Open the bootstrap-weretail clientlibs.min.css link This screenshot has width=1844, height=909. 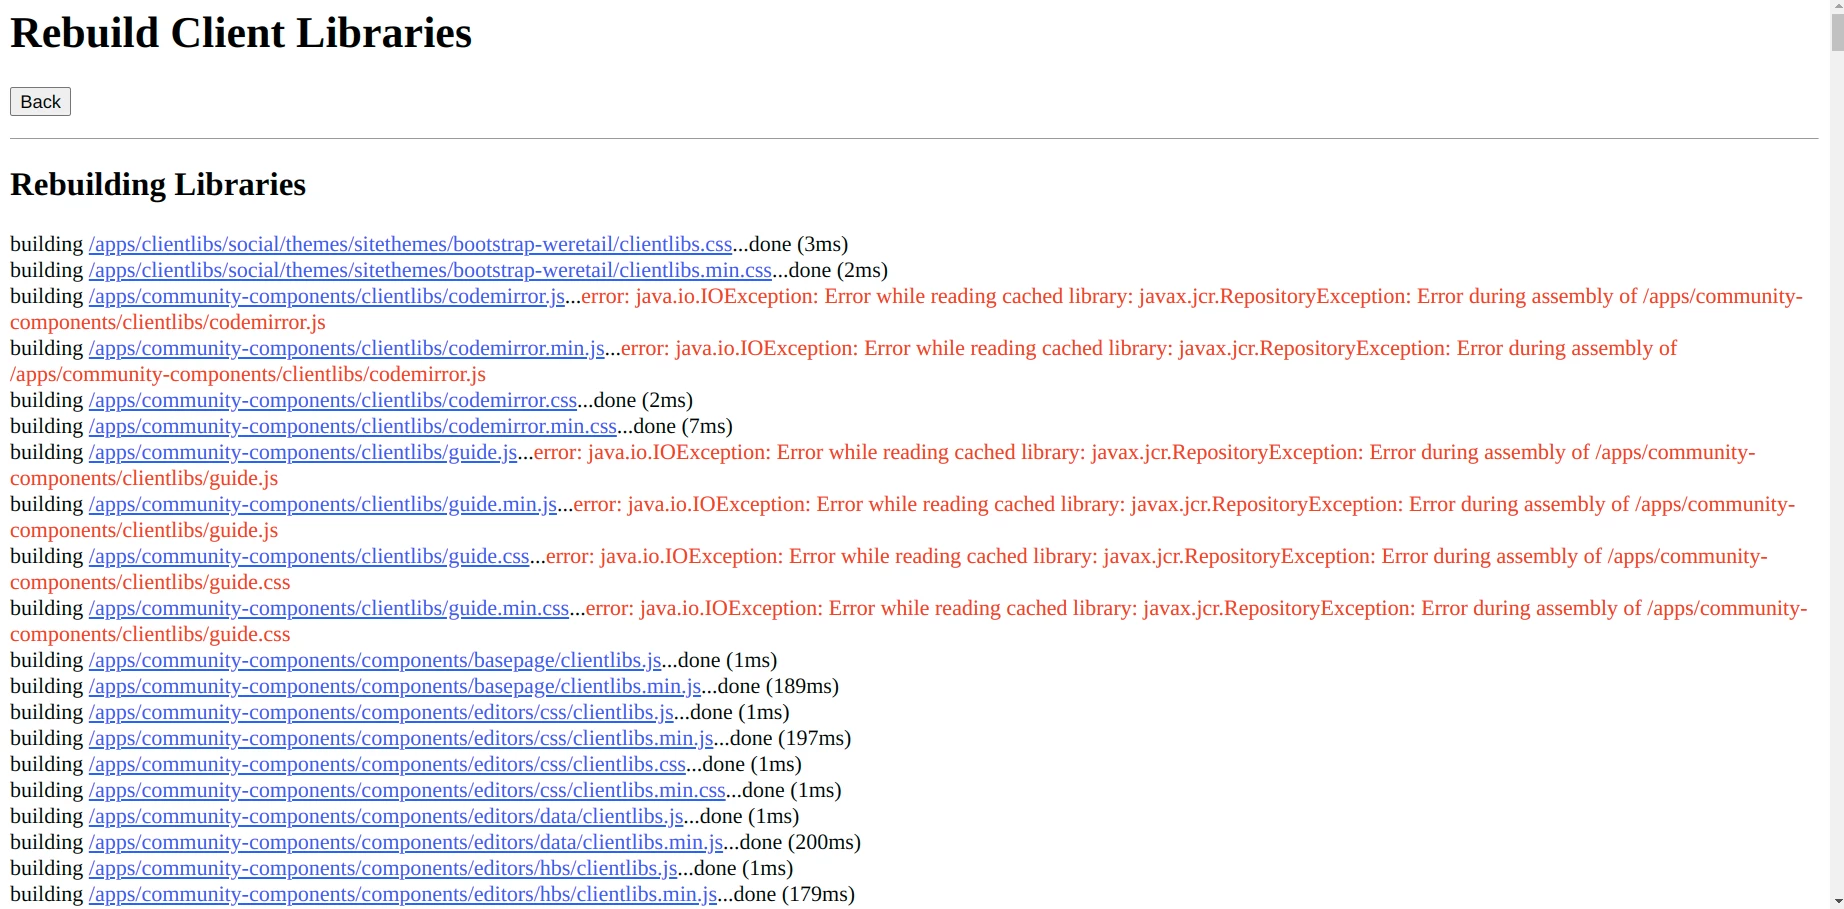(x=430, y=270)
